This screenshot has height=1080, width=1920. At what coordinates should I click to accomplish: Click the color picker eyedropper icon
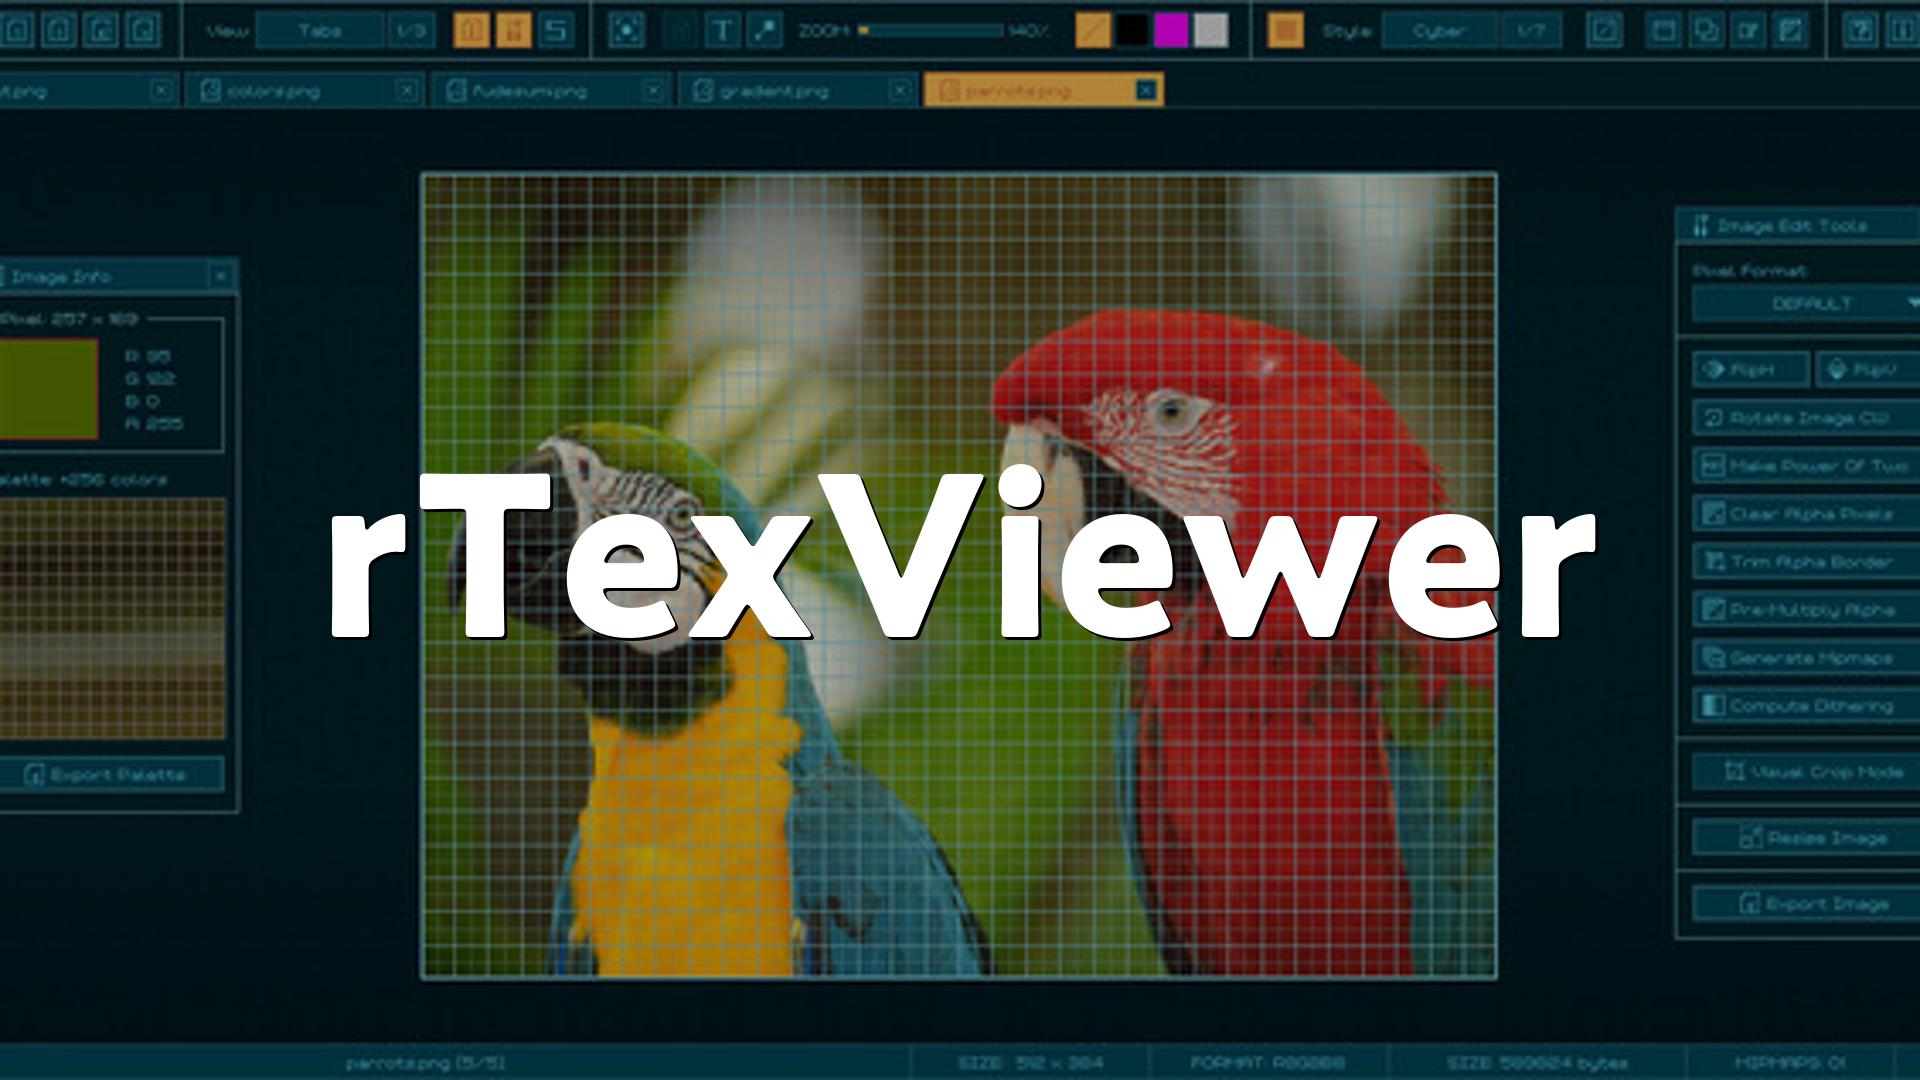[x=766, y=31]
